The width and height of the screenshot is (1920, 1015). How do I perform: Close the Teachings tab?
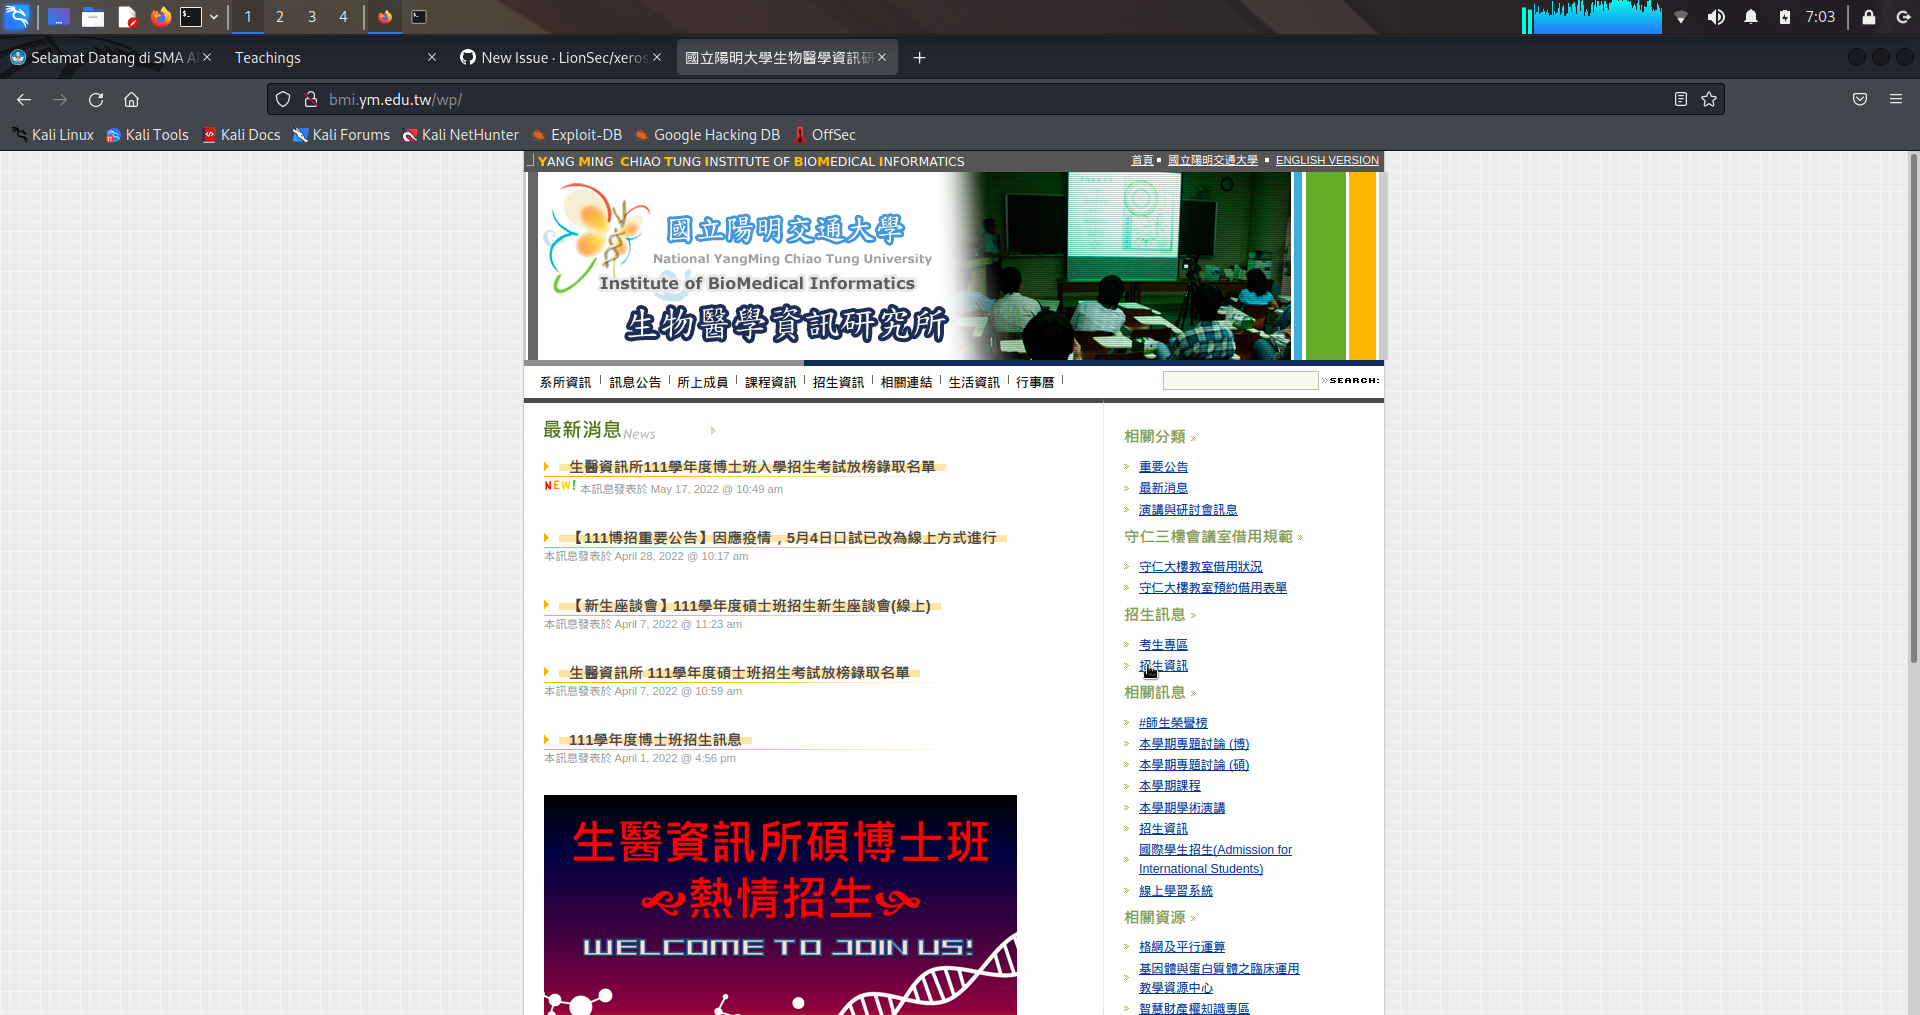(x=432, y=58)
